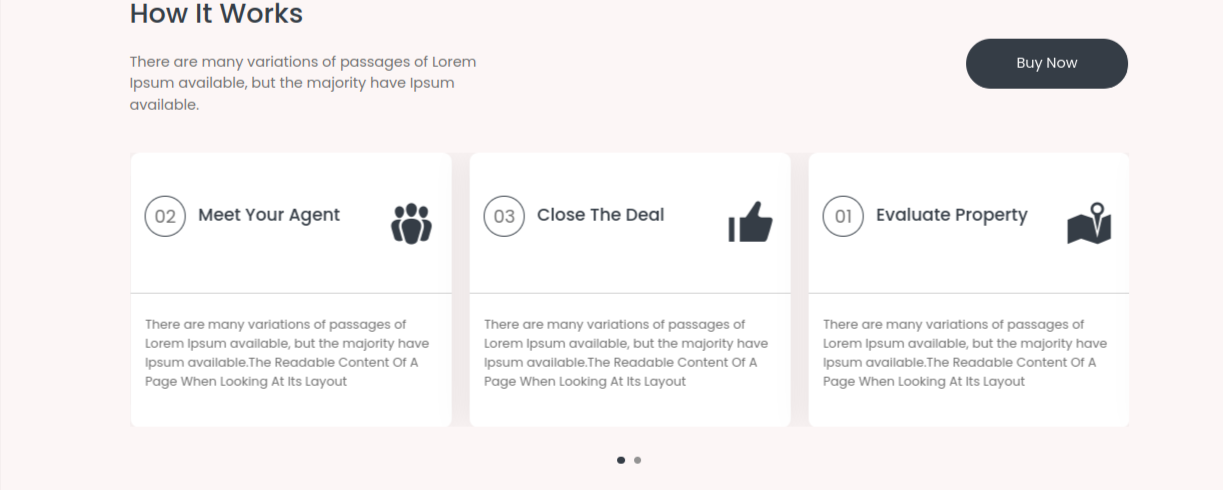Click the circled 01 step badge
Viewport: 1223px width, 490px height.
point(844,216)
